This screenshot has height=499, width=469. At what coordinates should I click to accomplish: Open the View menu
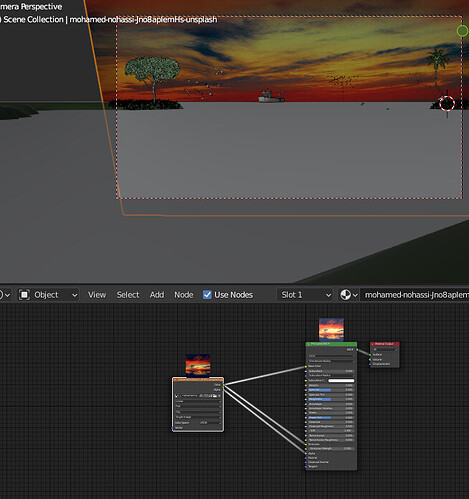coord(97,295)
